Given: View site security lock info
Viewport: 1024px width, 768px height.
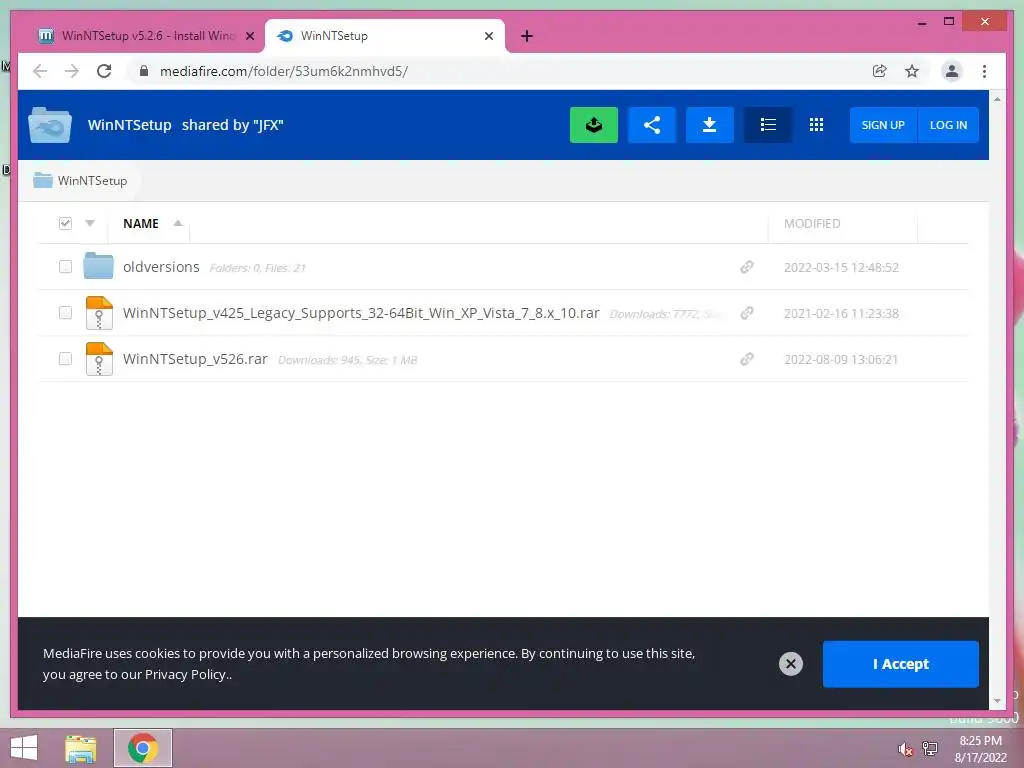Looking at the screenshot, I should pyautogui.click(x=144, y=71).
